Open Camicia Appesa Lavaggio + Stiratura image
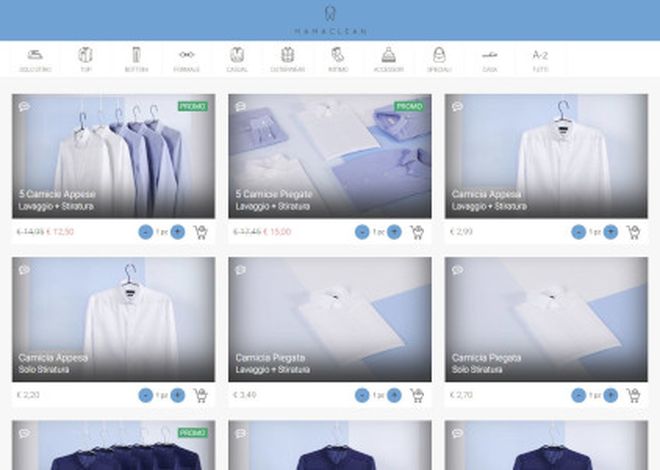This screenshot has height=470, width=660. tap(546, 156)
